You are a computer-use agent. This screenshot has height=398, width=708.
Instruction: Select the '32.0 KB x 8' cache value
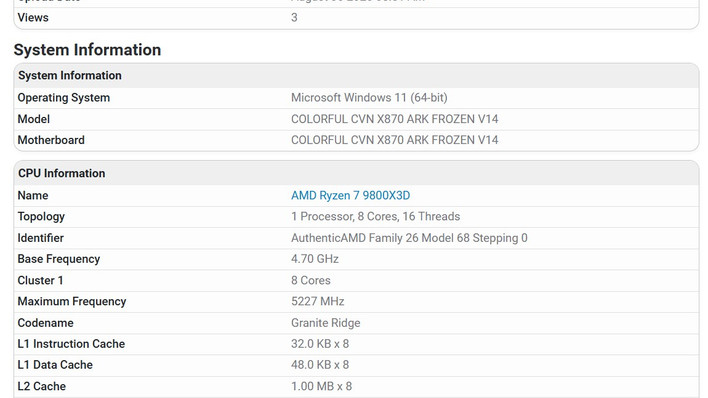(320, 344)
